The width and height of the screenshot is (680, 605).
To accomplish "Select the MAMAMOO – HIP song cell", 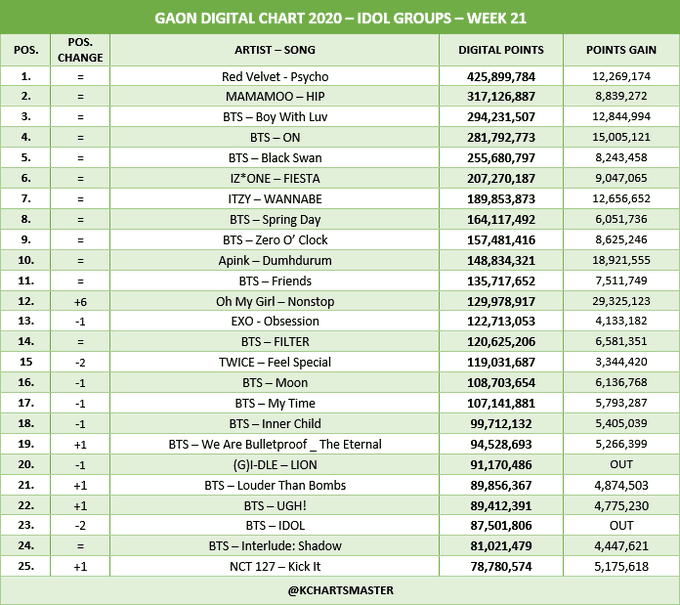I will click(x=275, y=97).
